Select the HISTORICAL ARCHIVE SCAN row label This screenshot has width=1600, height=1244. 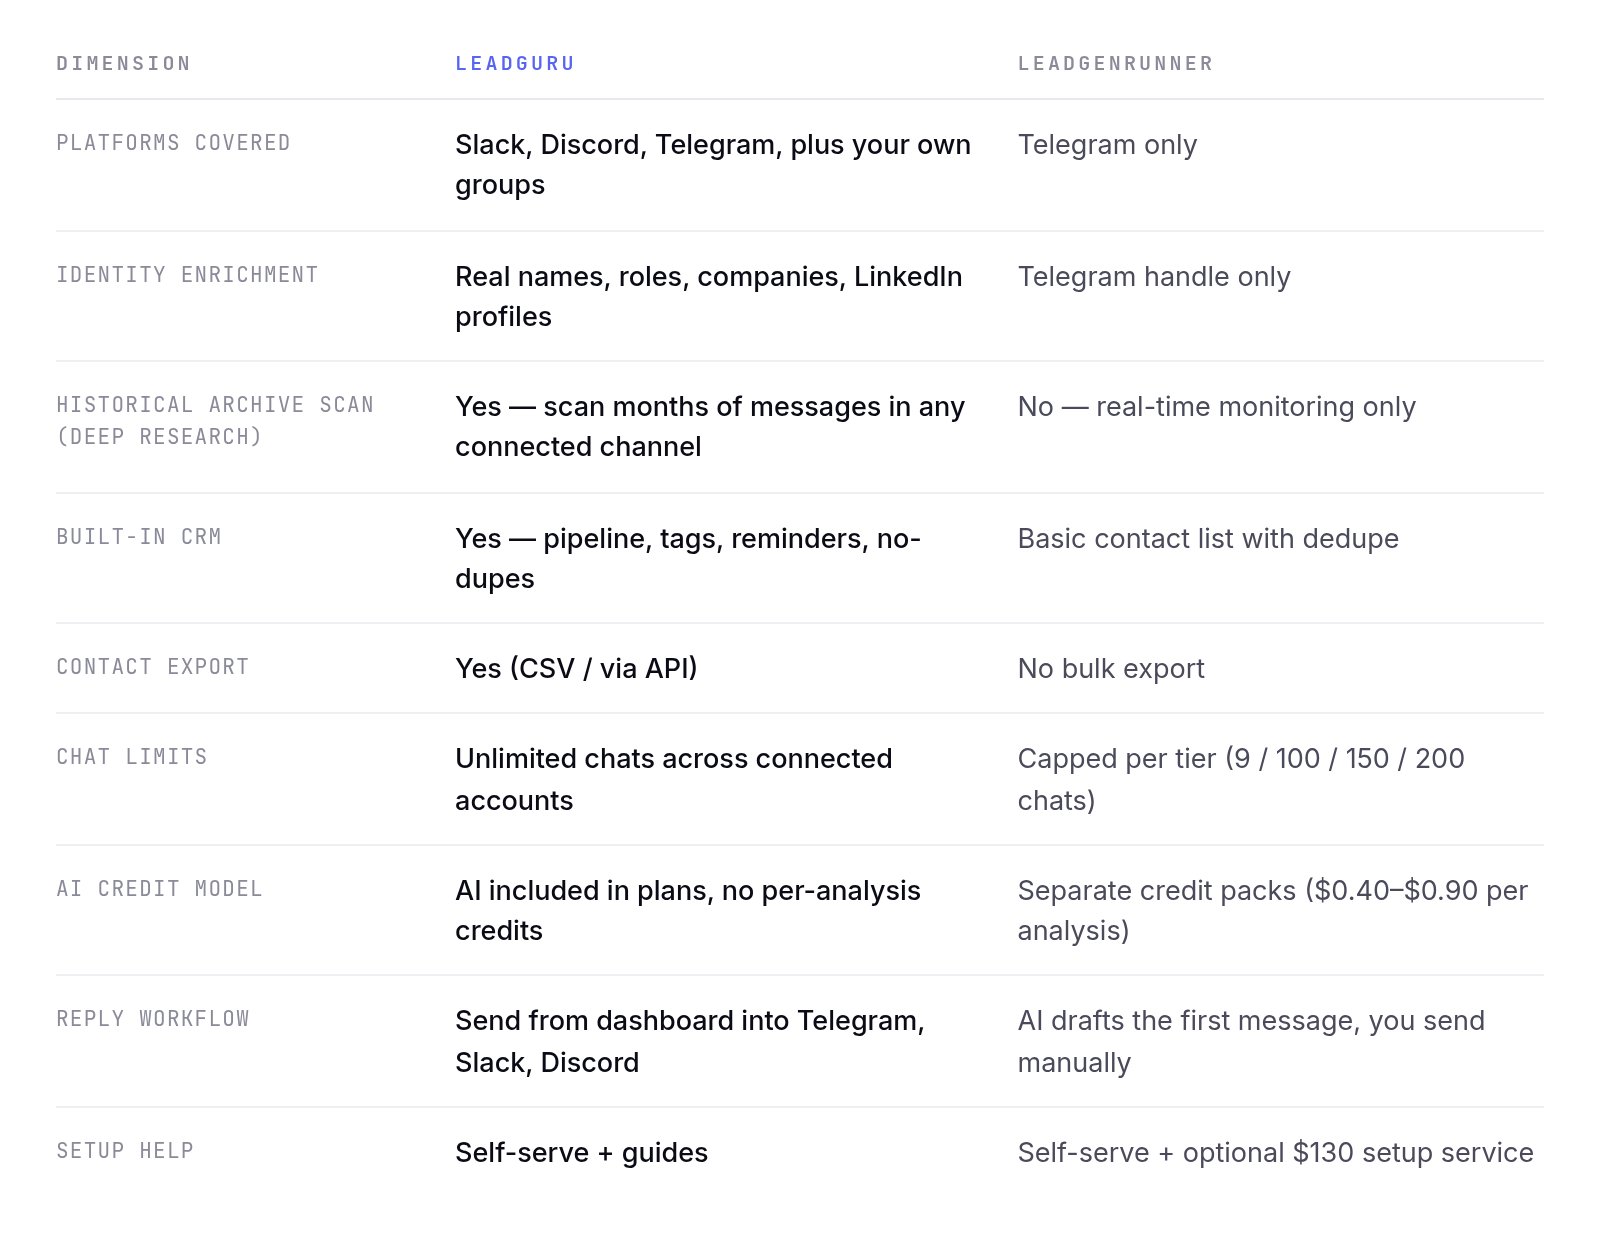(x=215, y=421)
